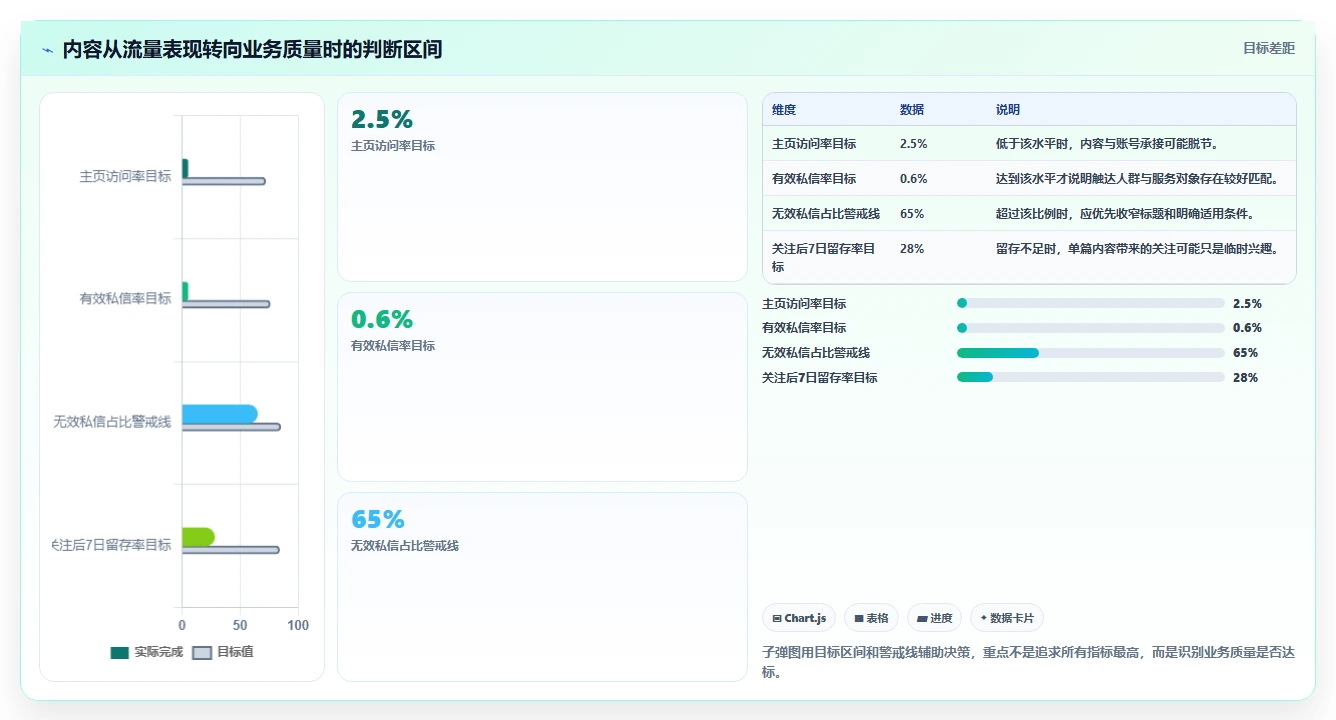
Task: Click chart axis label '主页访问率目标'
Action: pyautogui.click(x=125, y=176)
